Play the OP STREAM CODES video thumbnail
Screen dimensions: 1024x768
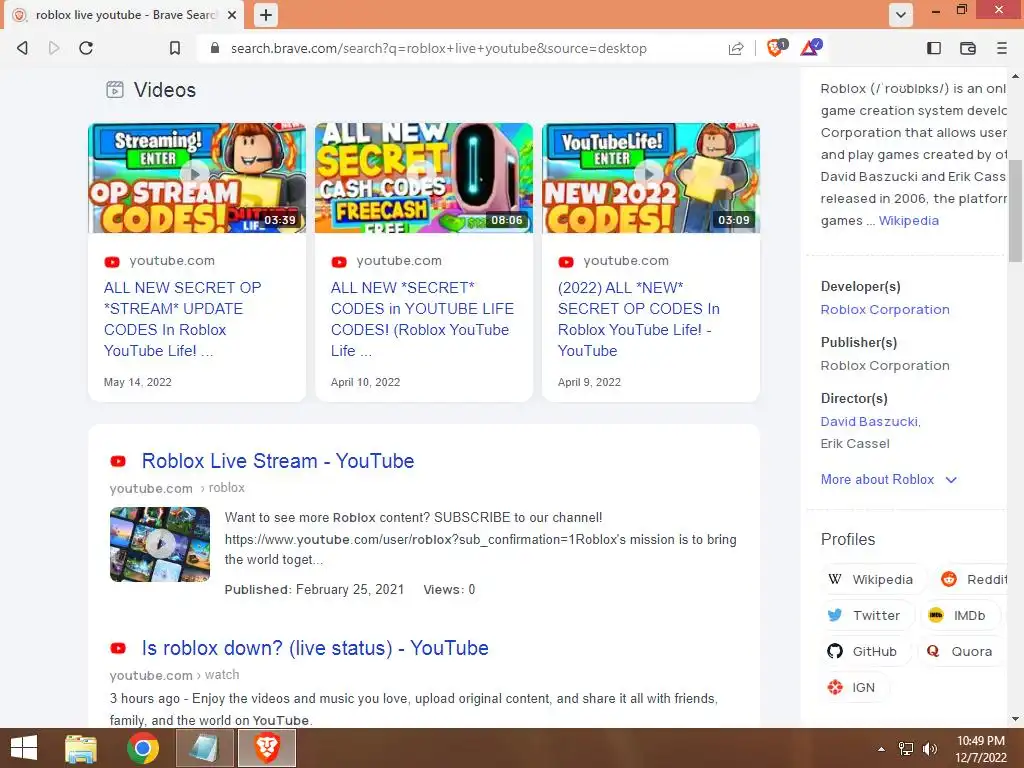tap(197, 178)
